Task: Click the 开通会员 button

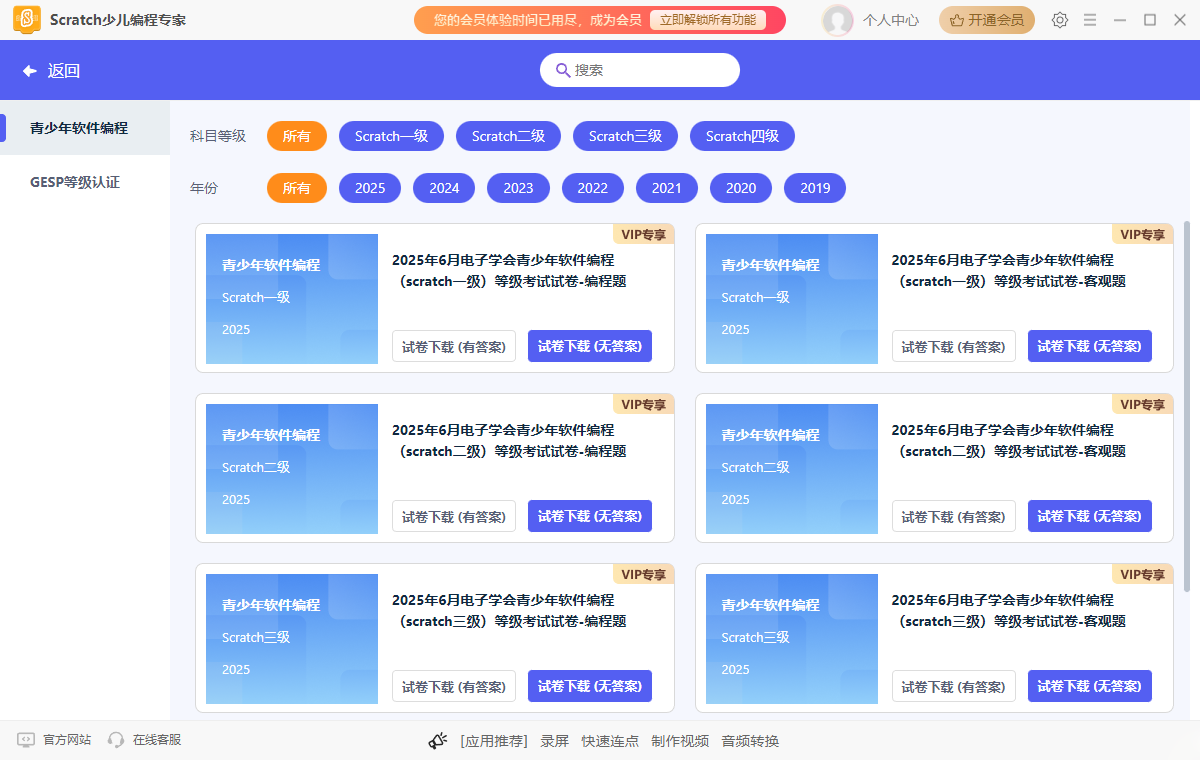Action: tap(986, 19)
